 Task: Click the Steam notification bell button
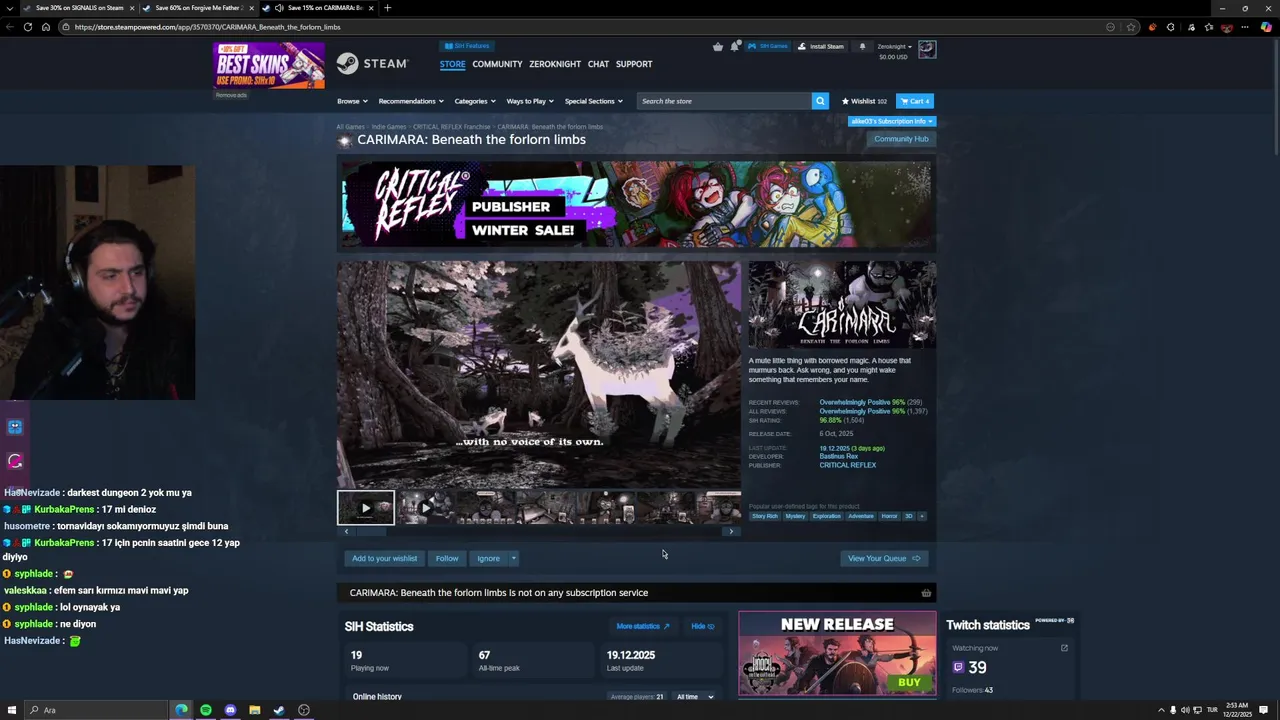point(862,46)
